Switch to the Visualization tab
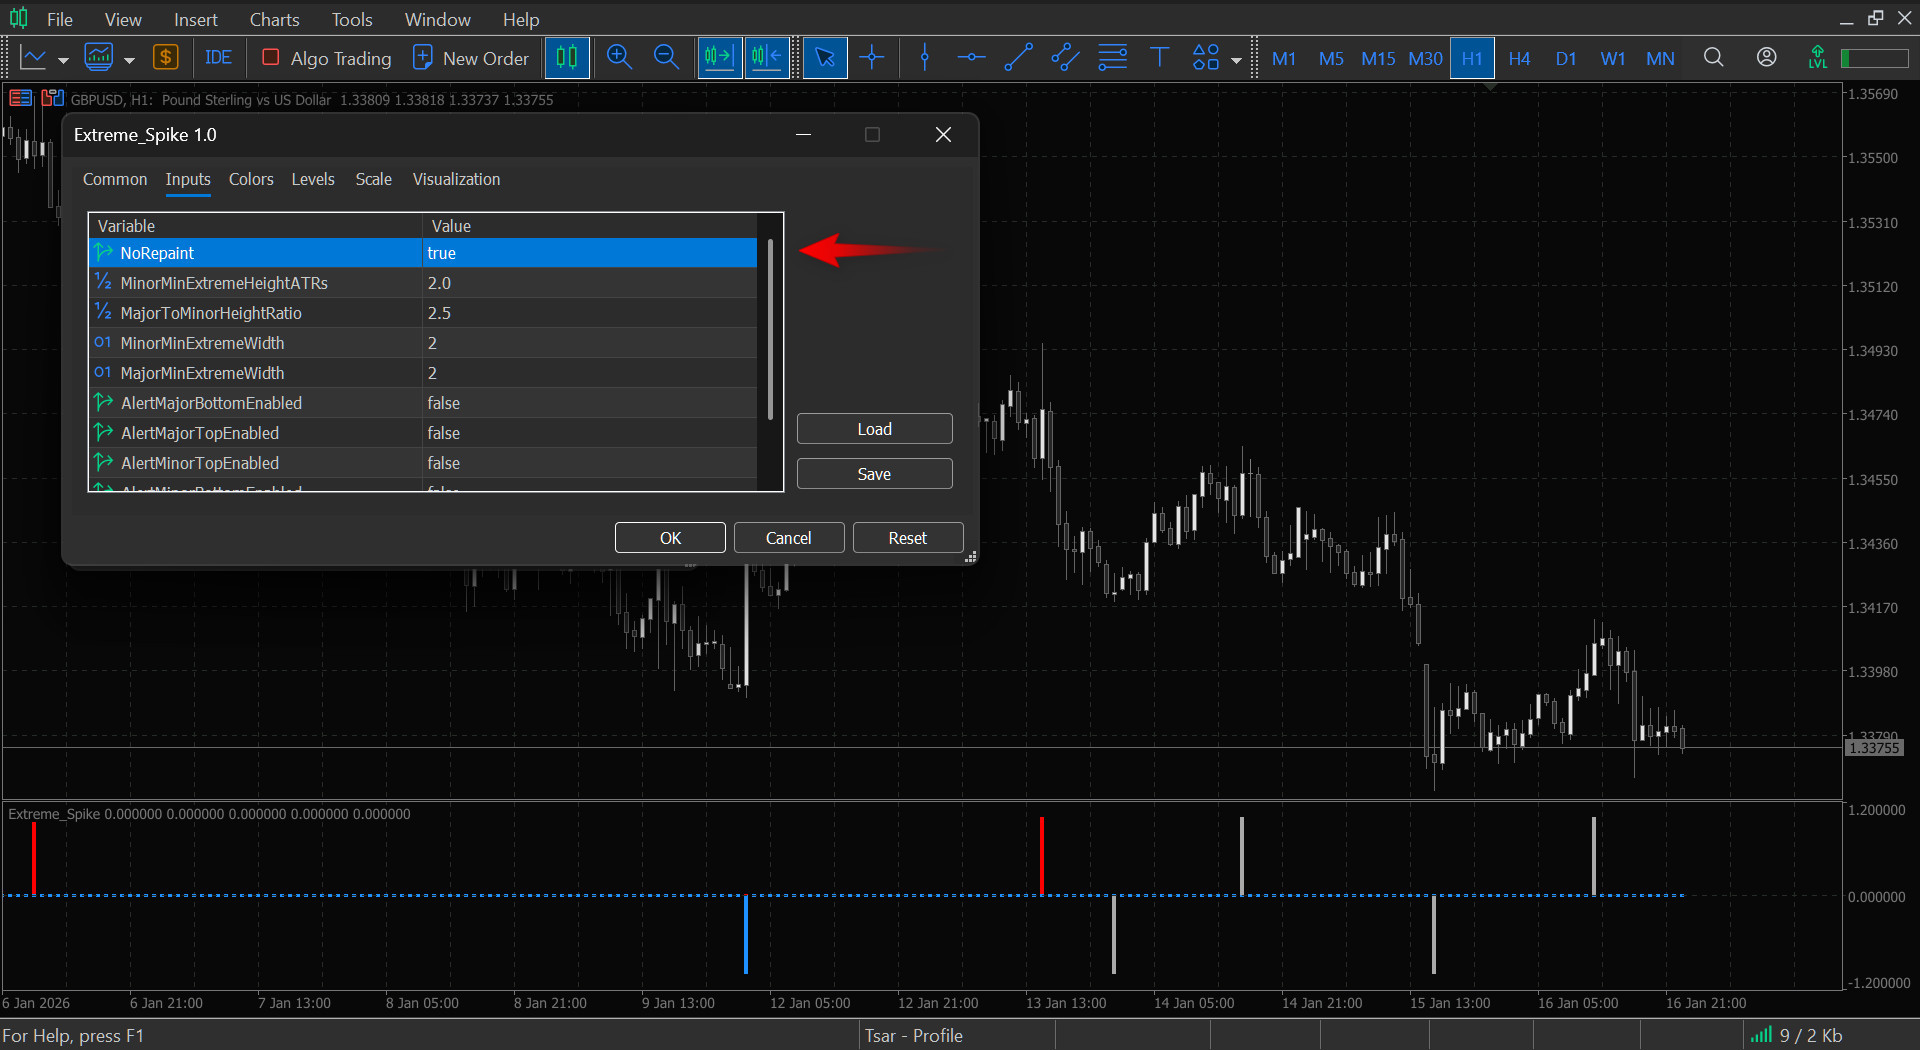 [x=456, y=179]
